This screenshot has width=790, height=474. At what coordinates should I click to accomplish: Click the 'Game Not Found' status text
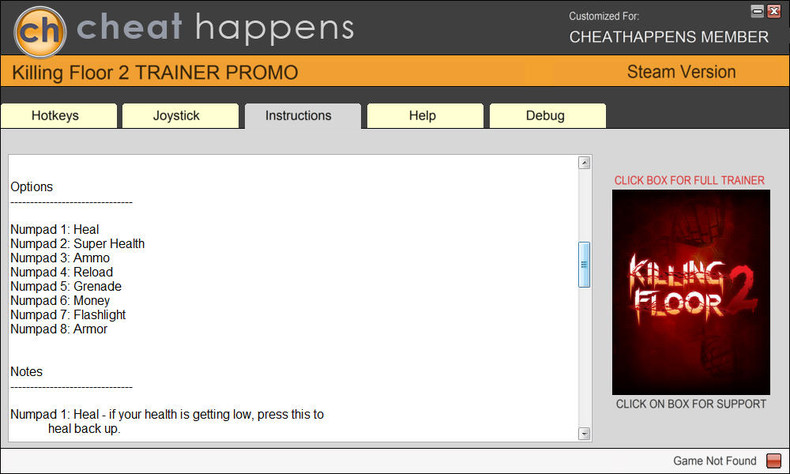pos(714,461)
